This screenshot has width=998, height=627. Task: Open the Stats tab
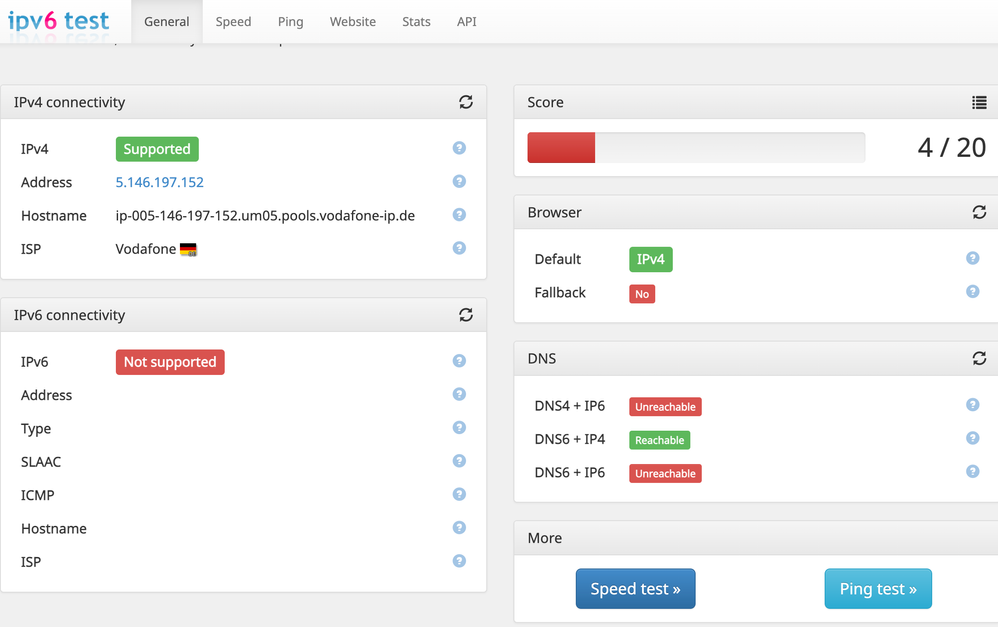point(416,22)
